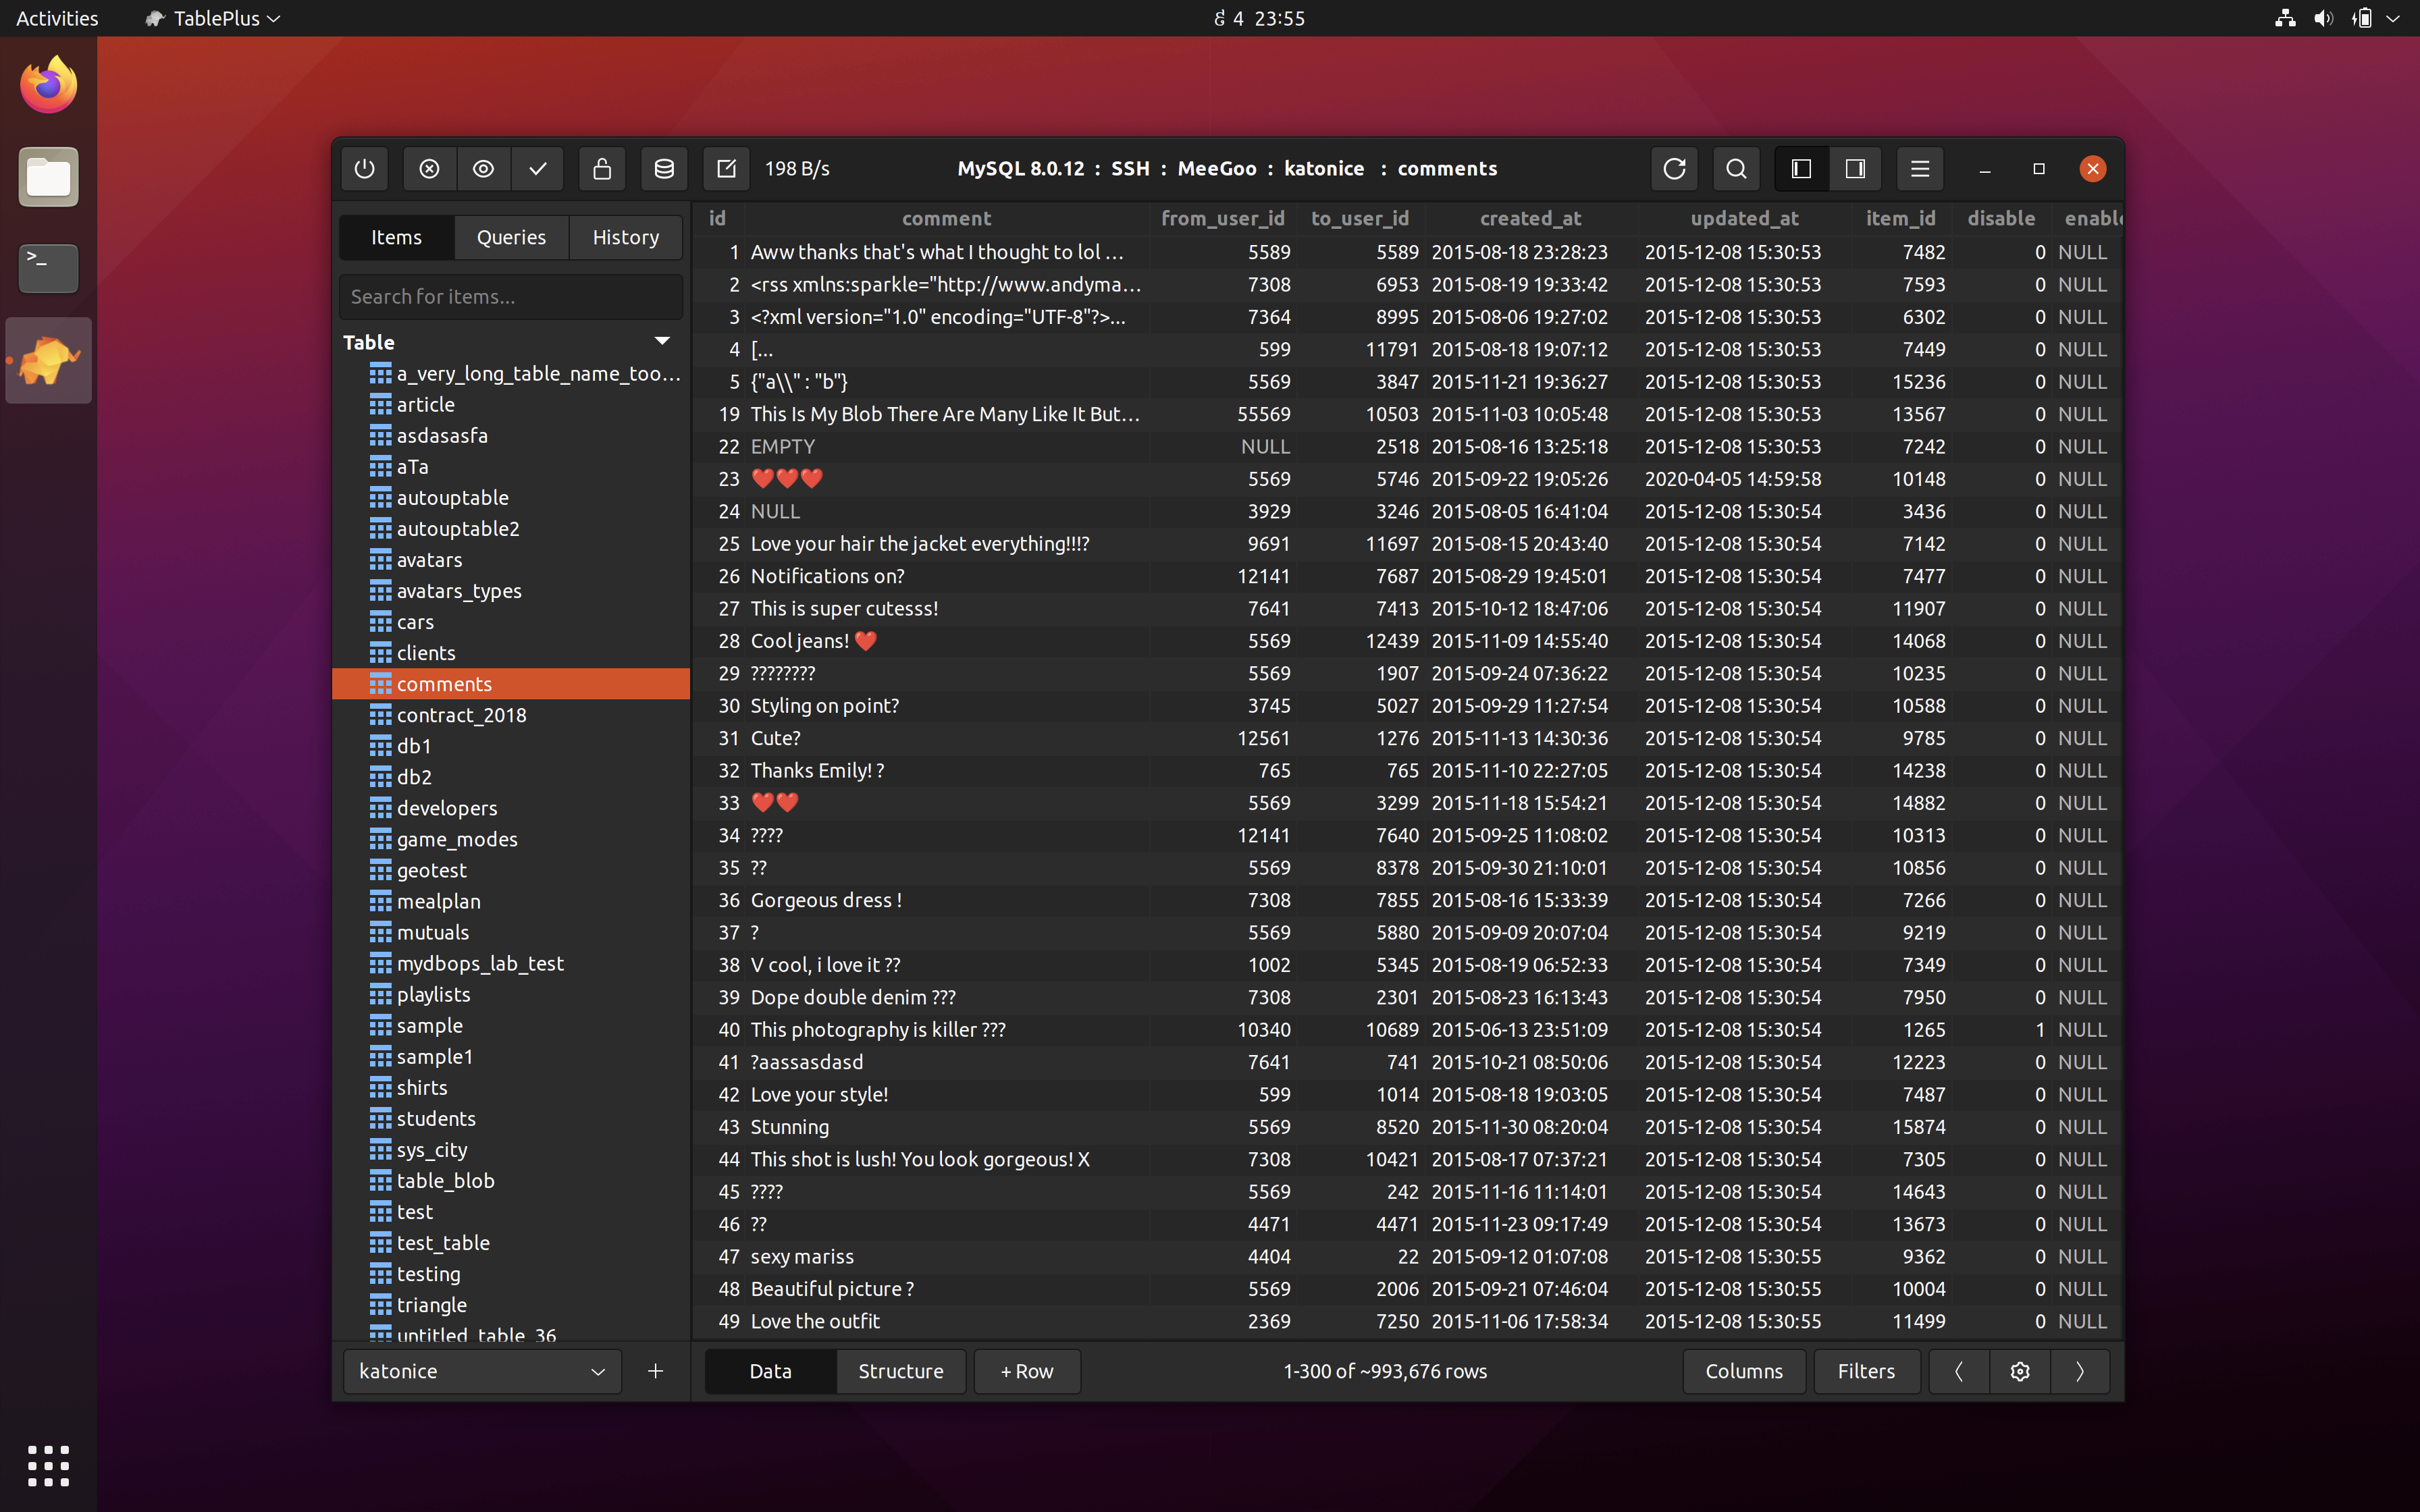
Task: Click the search field for items
Action: point(507,294)
